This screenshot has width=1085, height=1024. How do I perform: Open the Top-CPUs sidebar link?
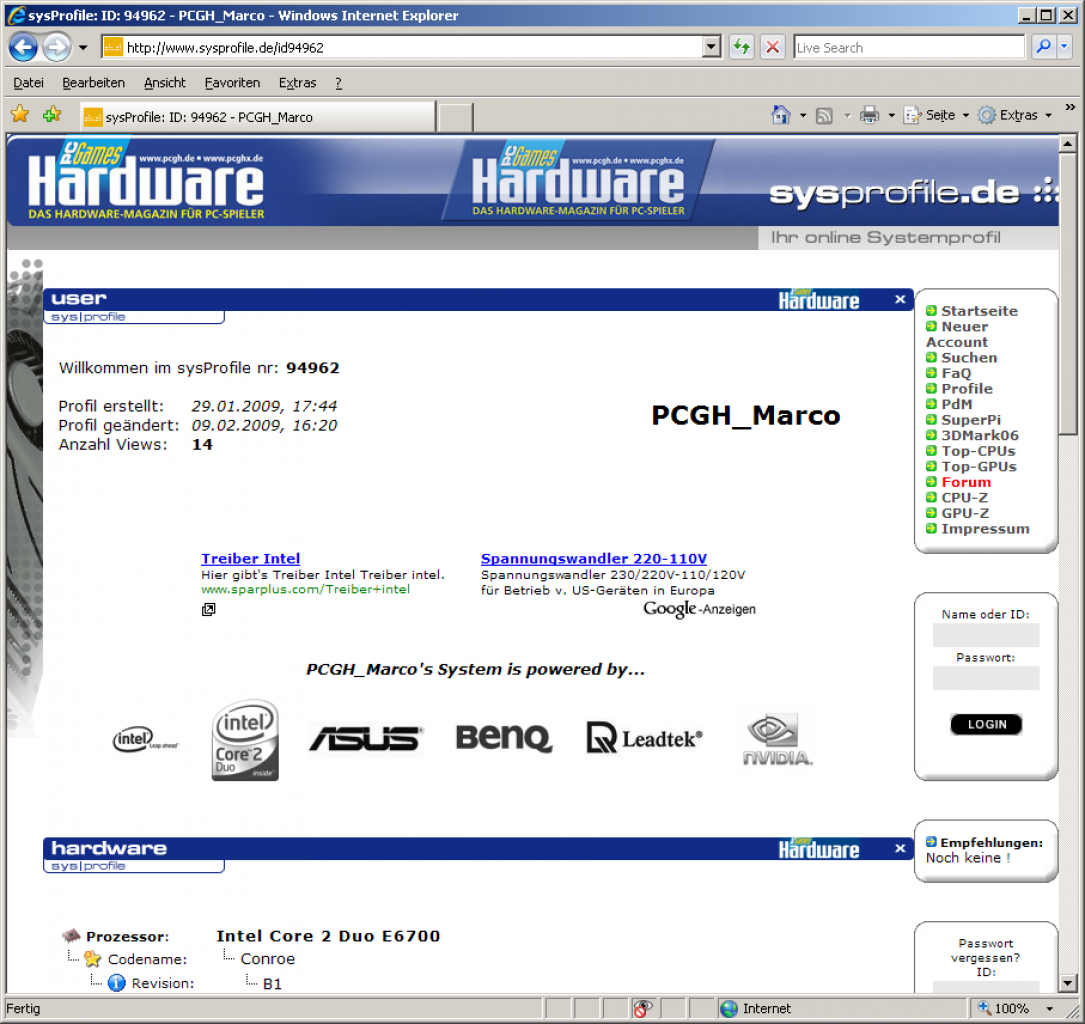978,451
